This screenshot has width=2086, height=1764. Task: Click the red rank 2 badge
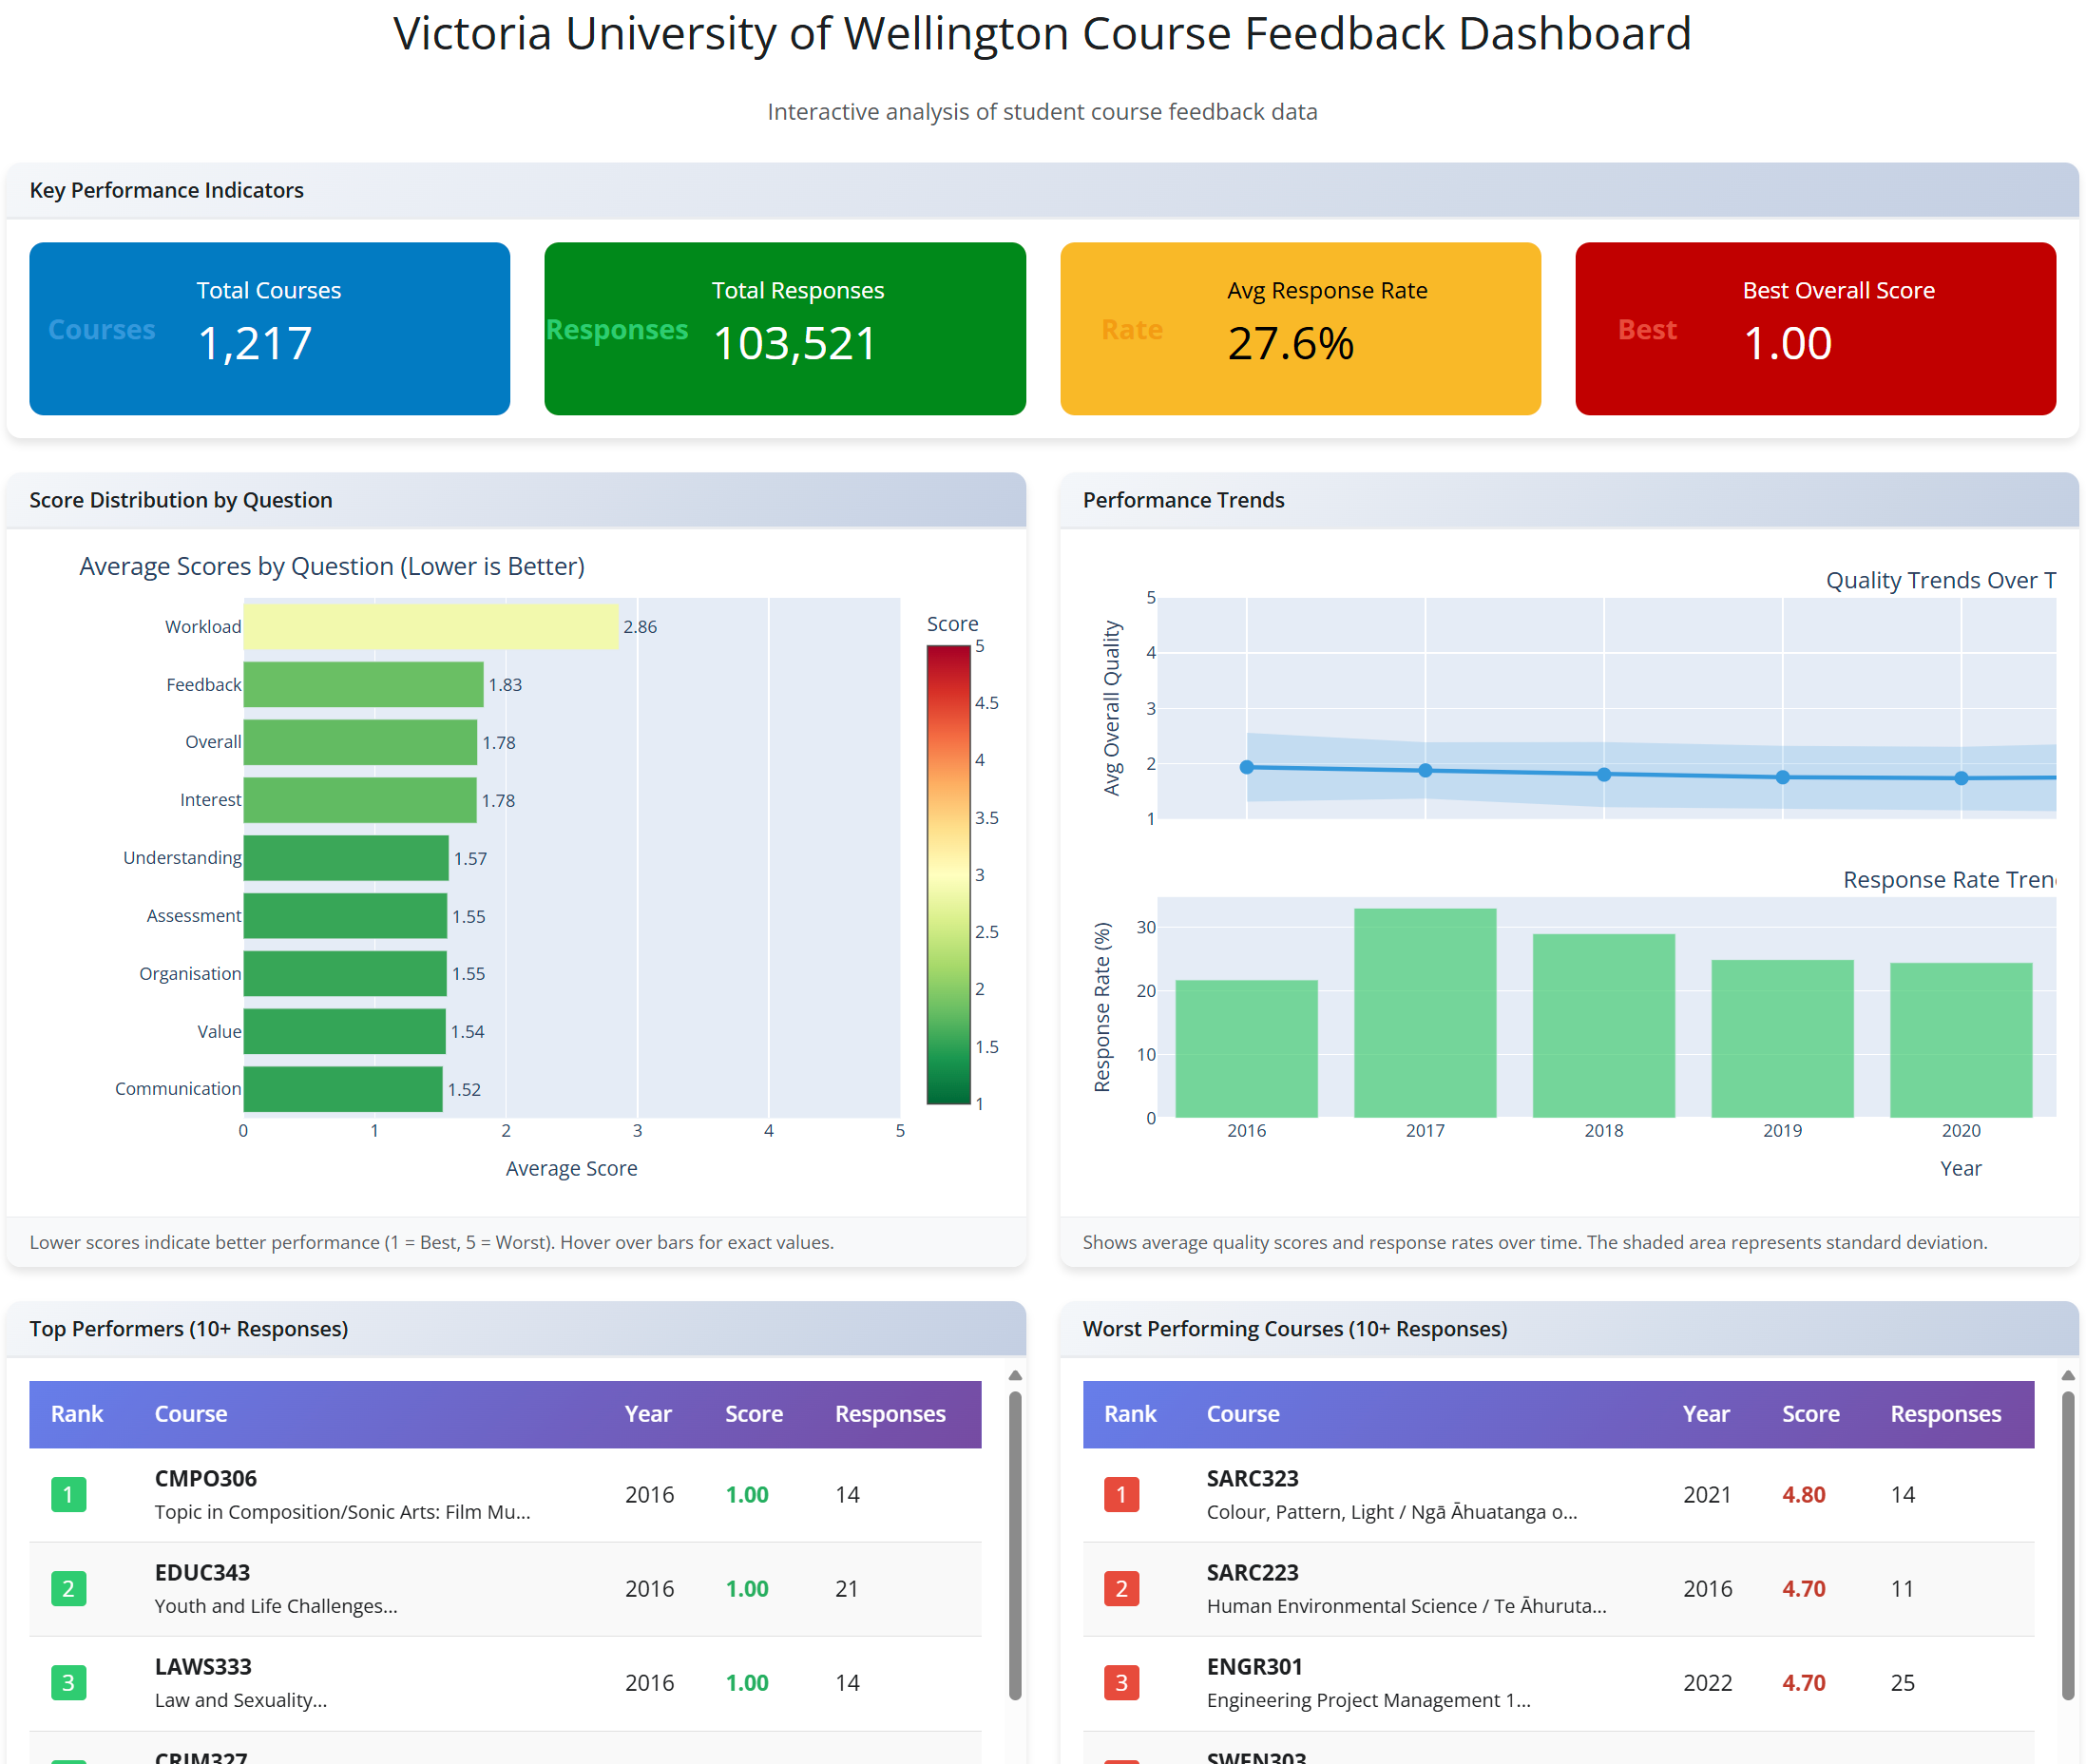(x=1121, y=1589)
